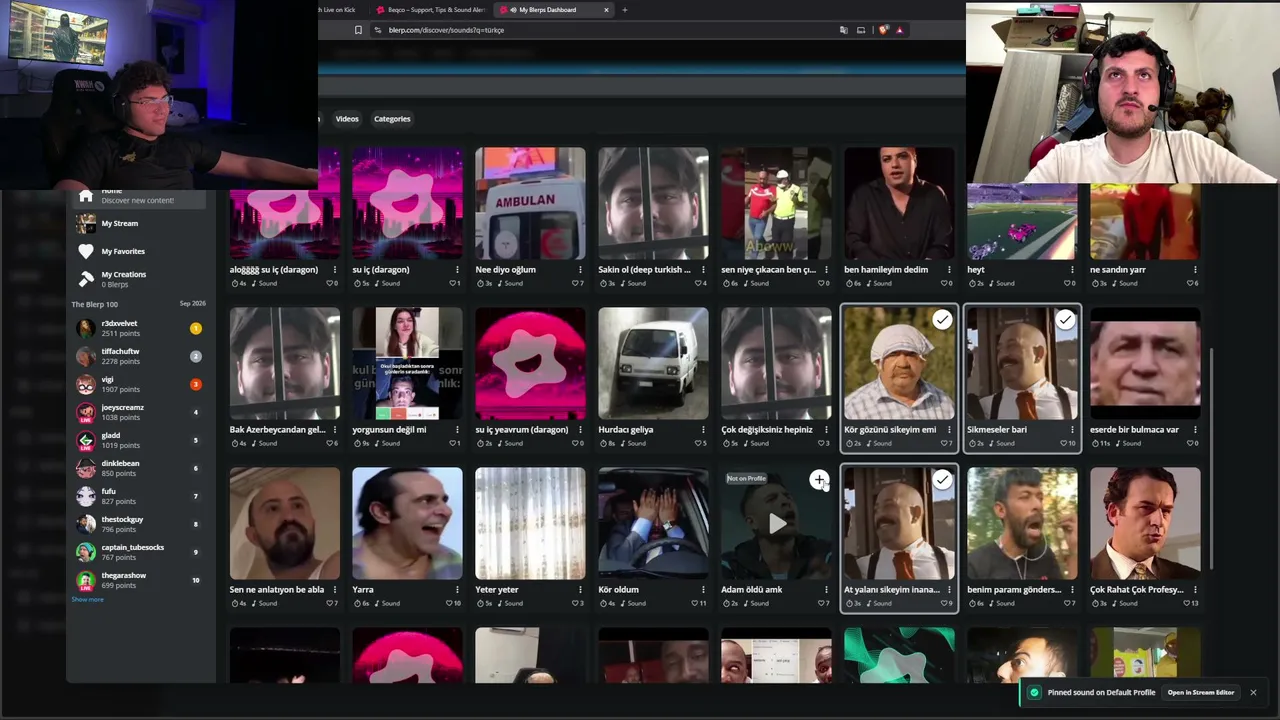1280x720 pixels.
Task: Open the 'benim paramı gönders...' card menu
Action: click(1072, 589)
